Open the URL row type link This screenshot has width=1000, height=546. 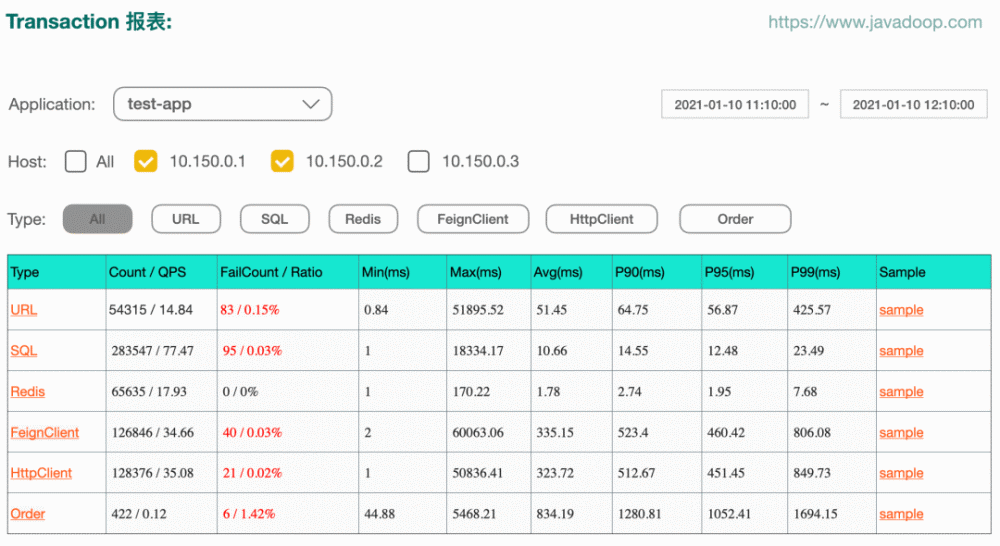[x=24, y=310]
